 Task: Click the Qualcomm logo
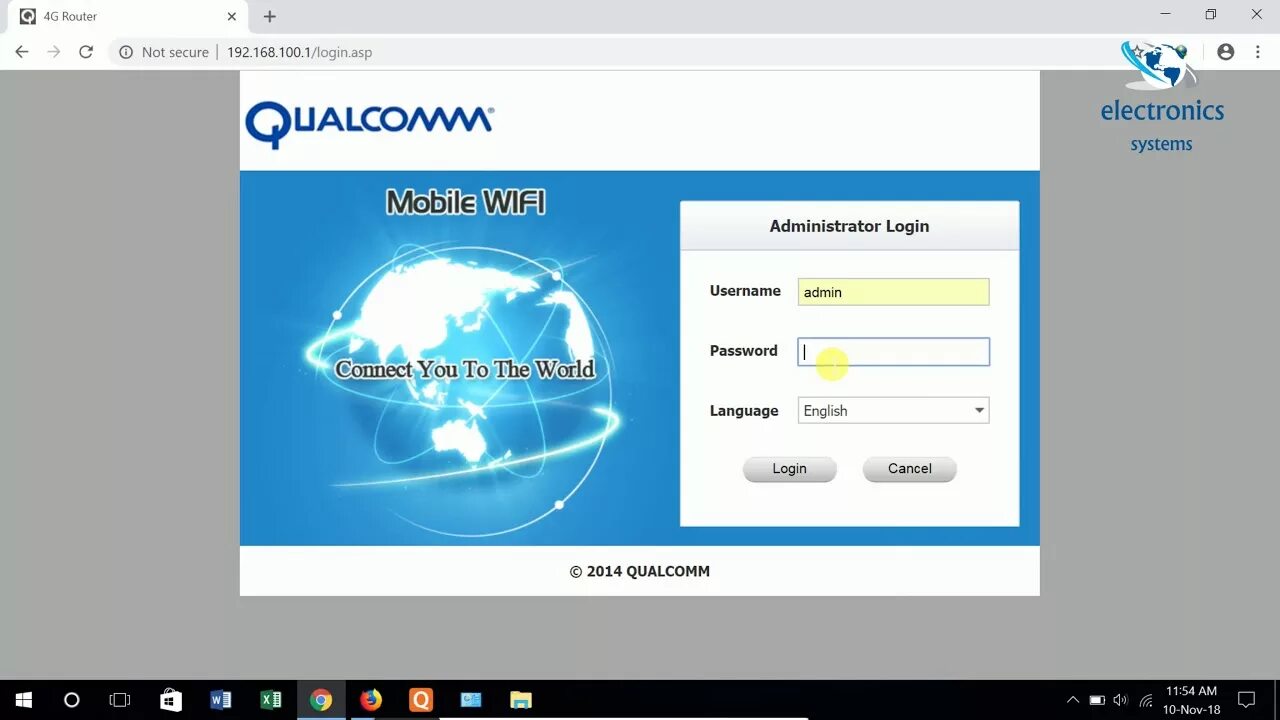[369, 124]
